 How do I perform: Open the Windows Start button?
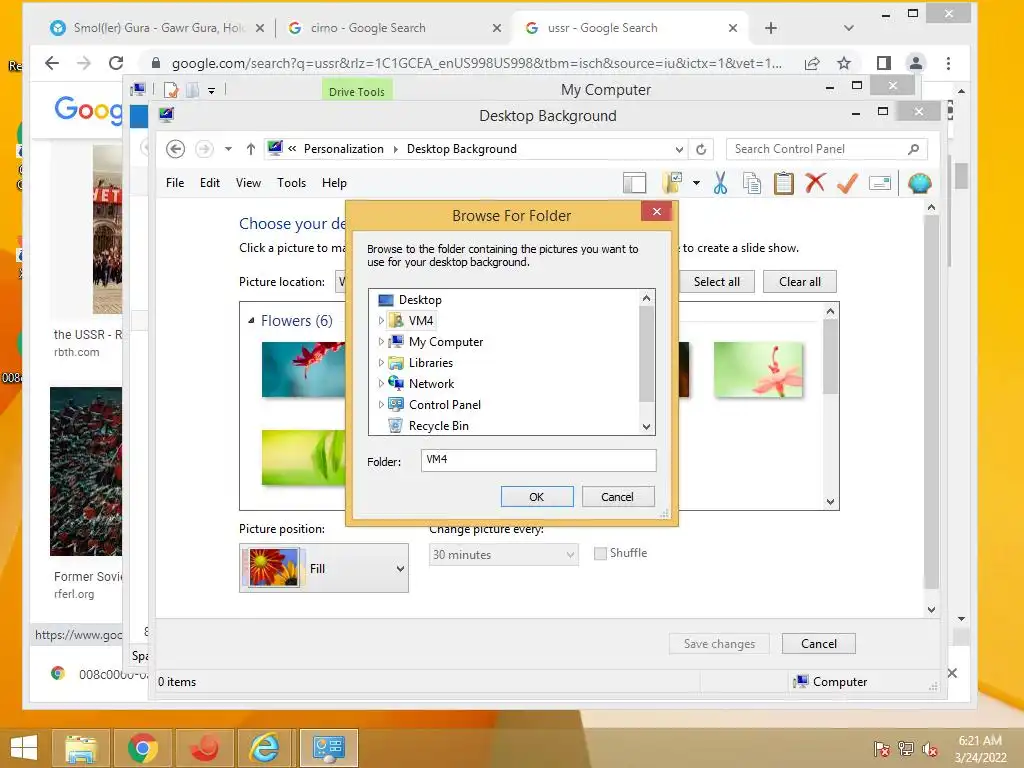click(24, 748)
